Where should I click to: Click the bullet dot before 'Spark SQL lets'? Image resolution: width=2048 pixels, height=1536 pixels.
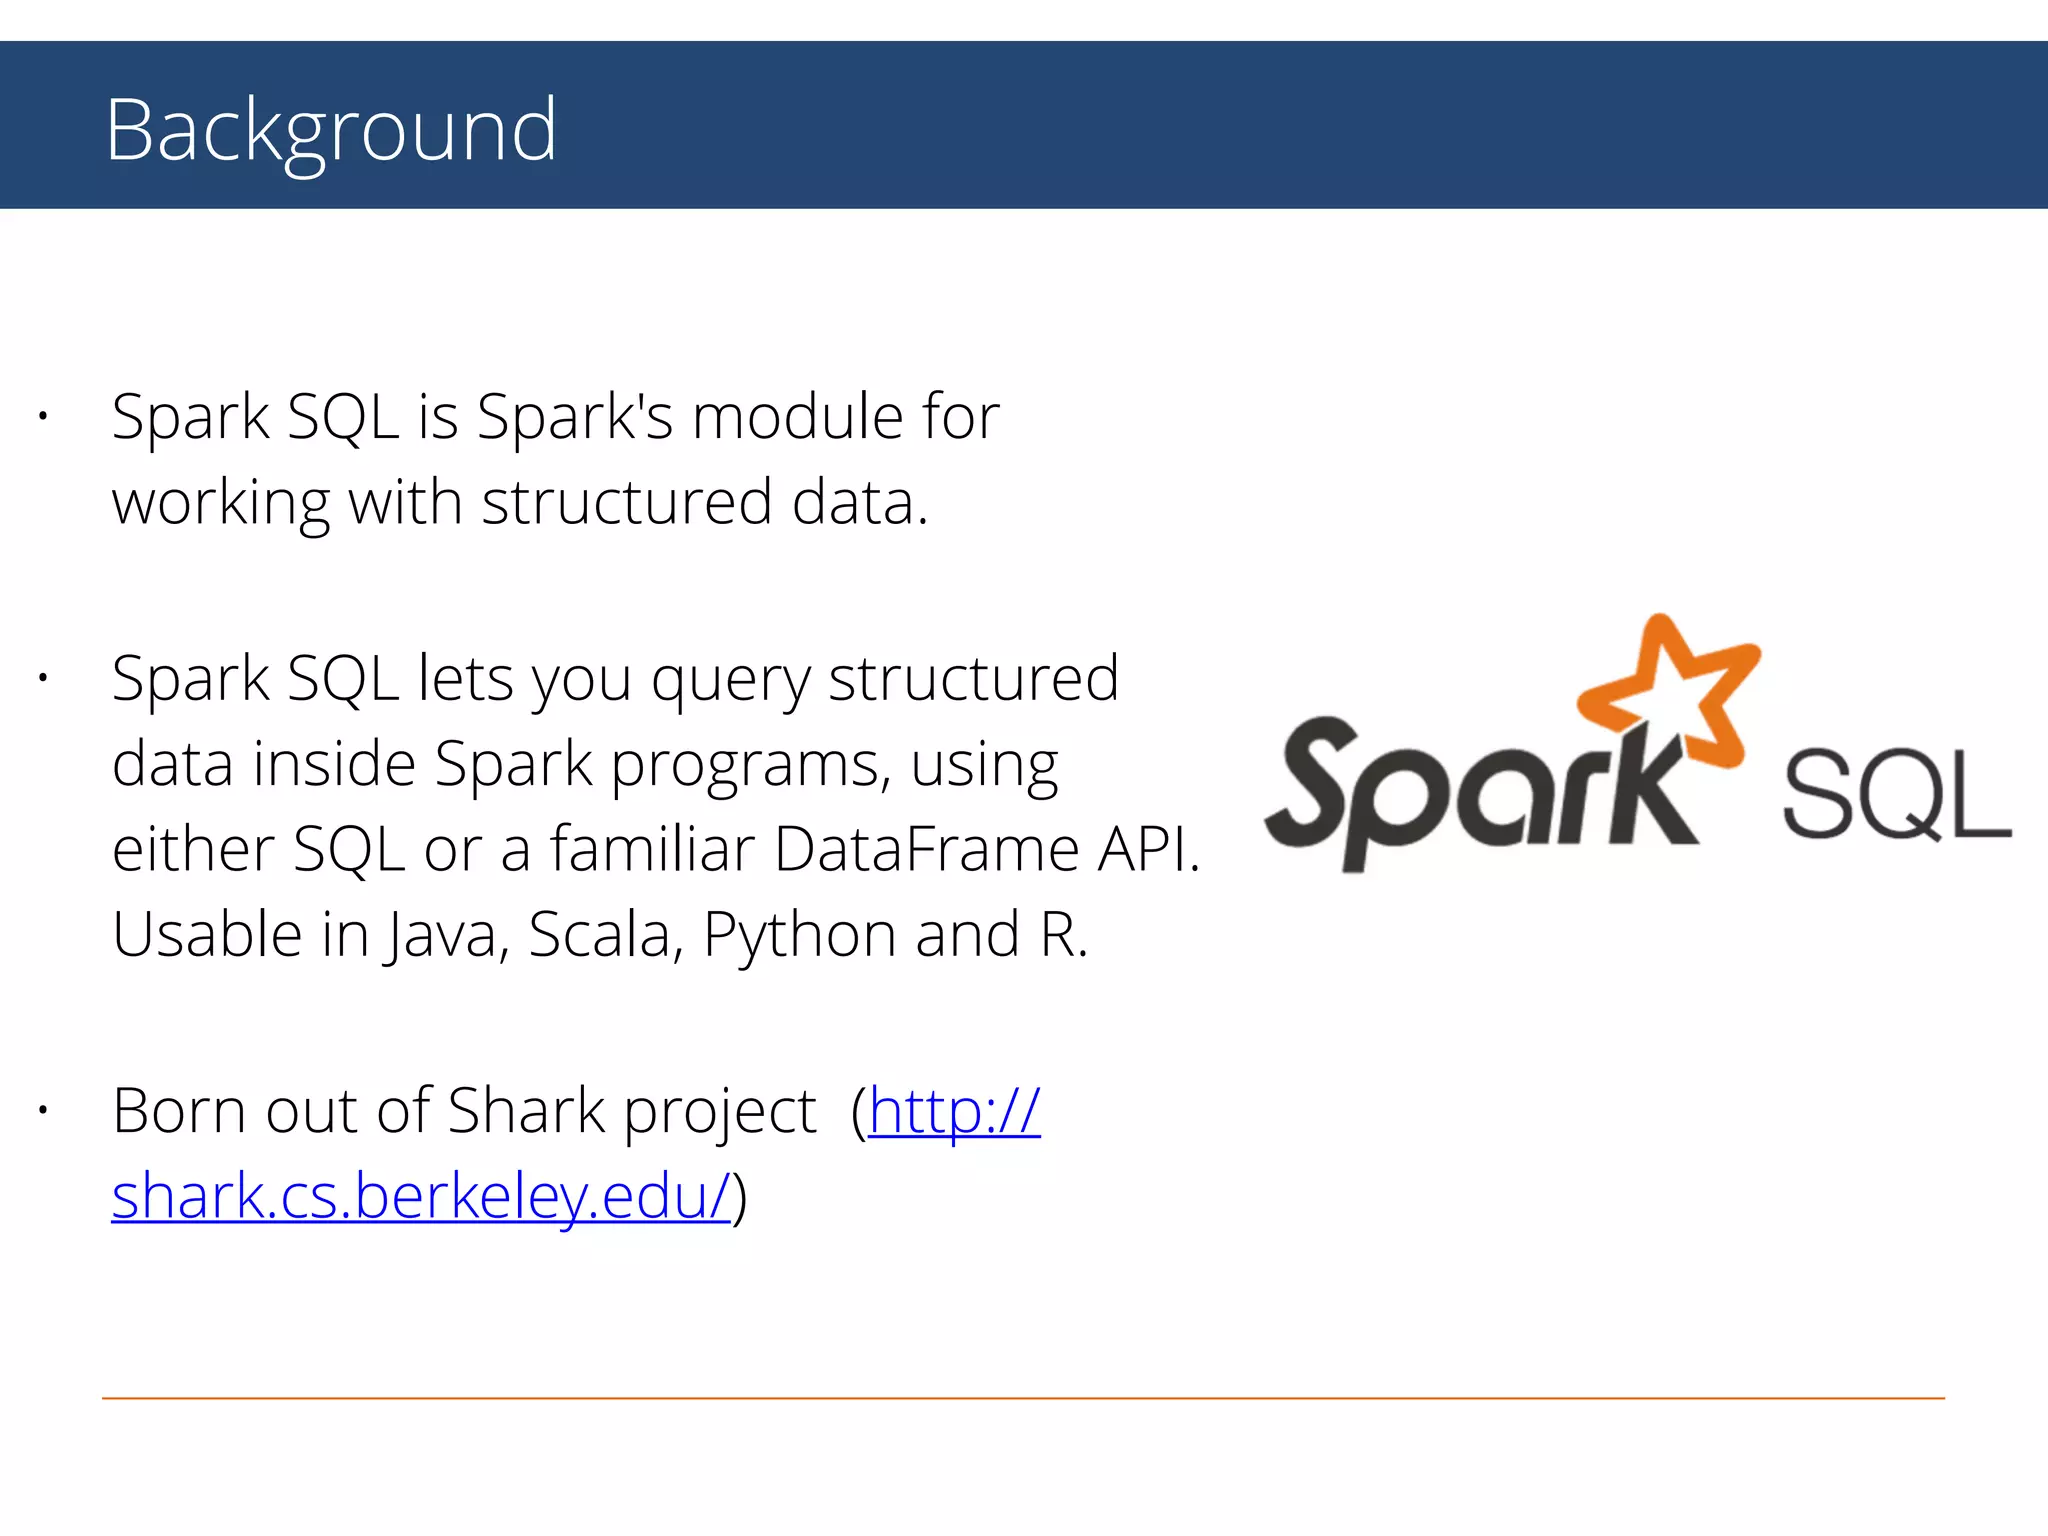[43, 678]
